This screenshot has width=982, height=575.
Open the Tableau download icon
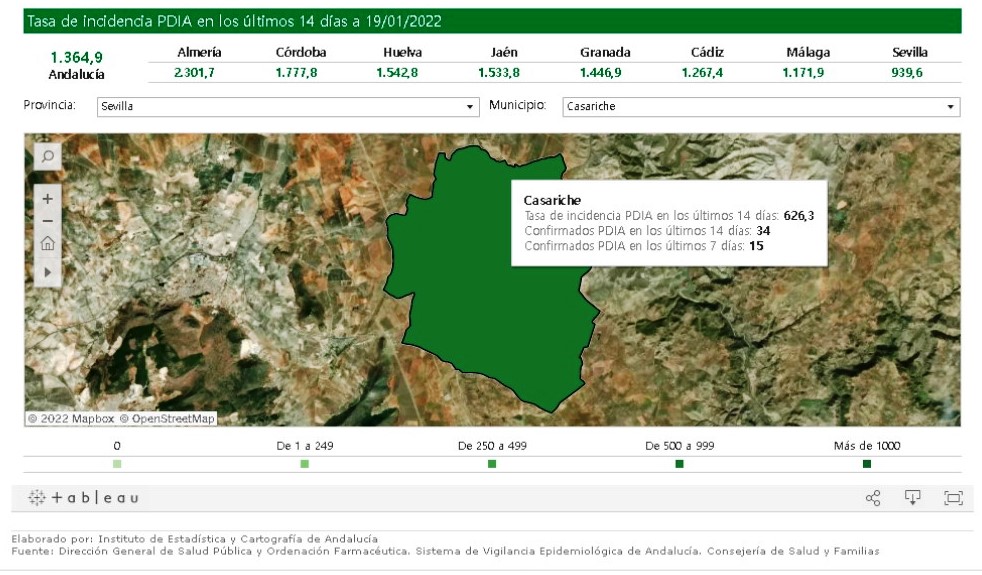point(912,498)
